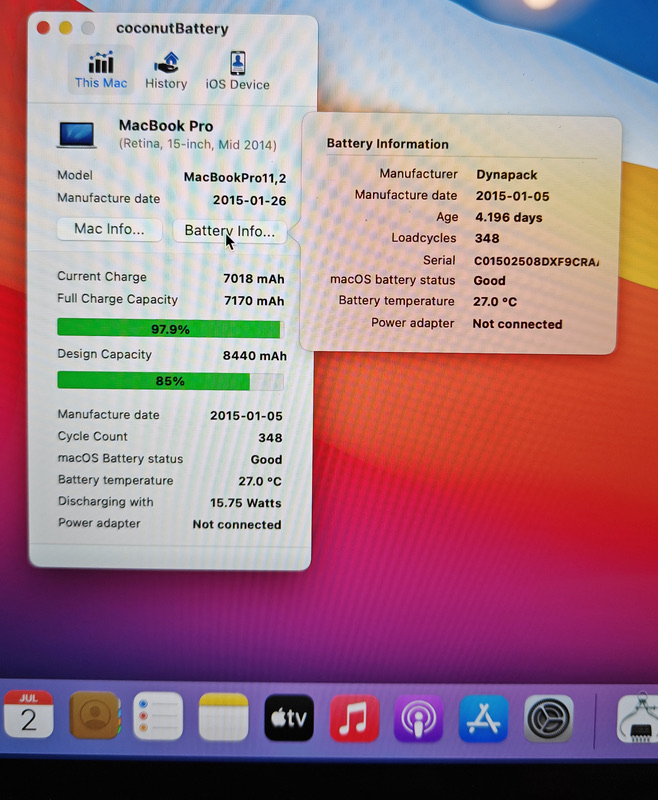Open Contacts from the dock
658x800 pixels.
(x=95, y=715)
